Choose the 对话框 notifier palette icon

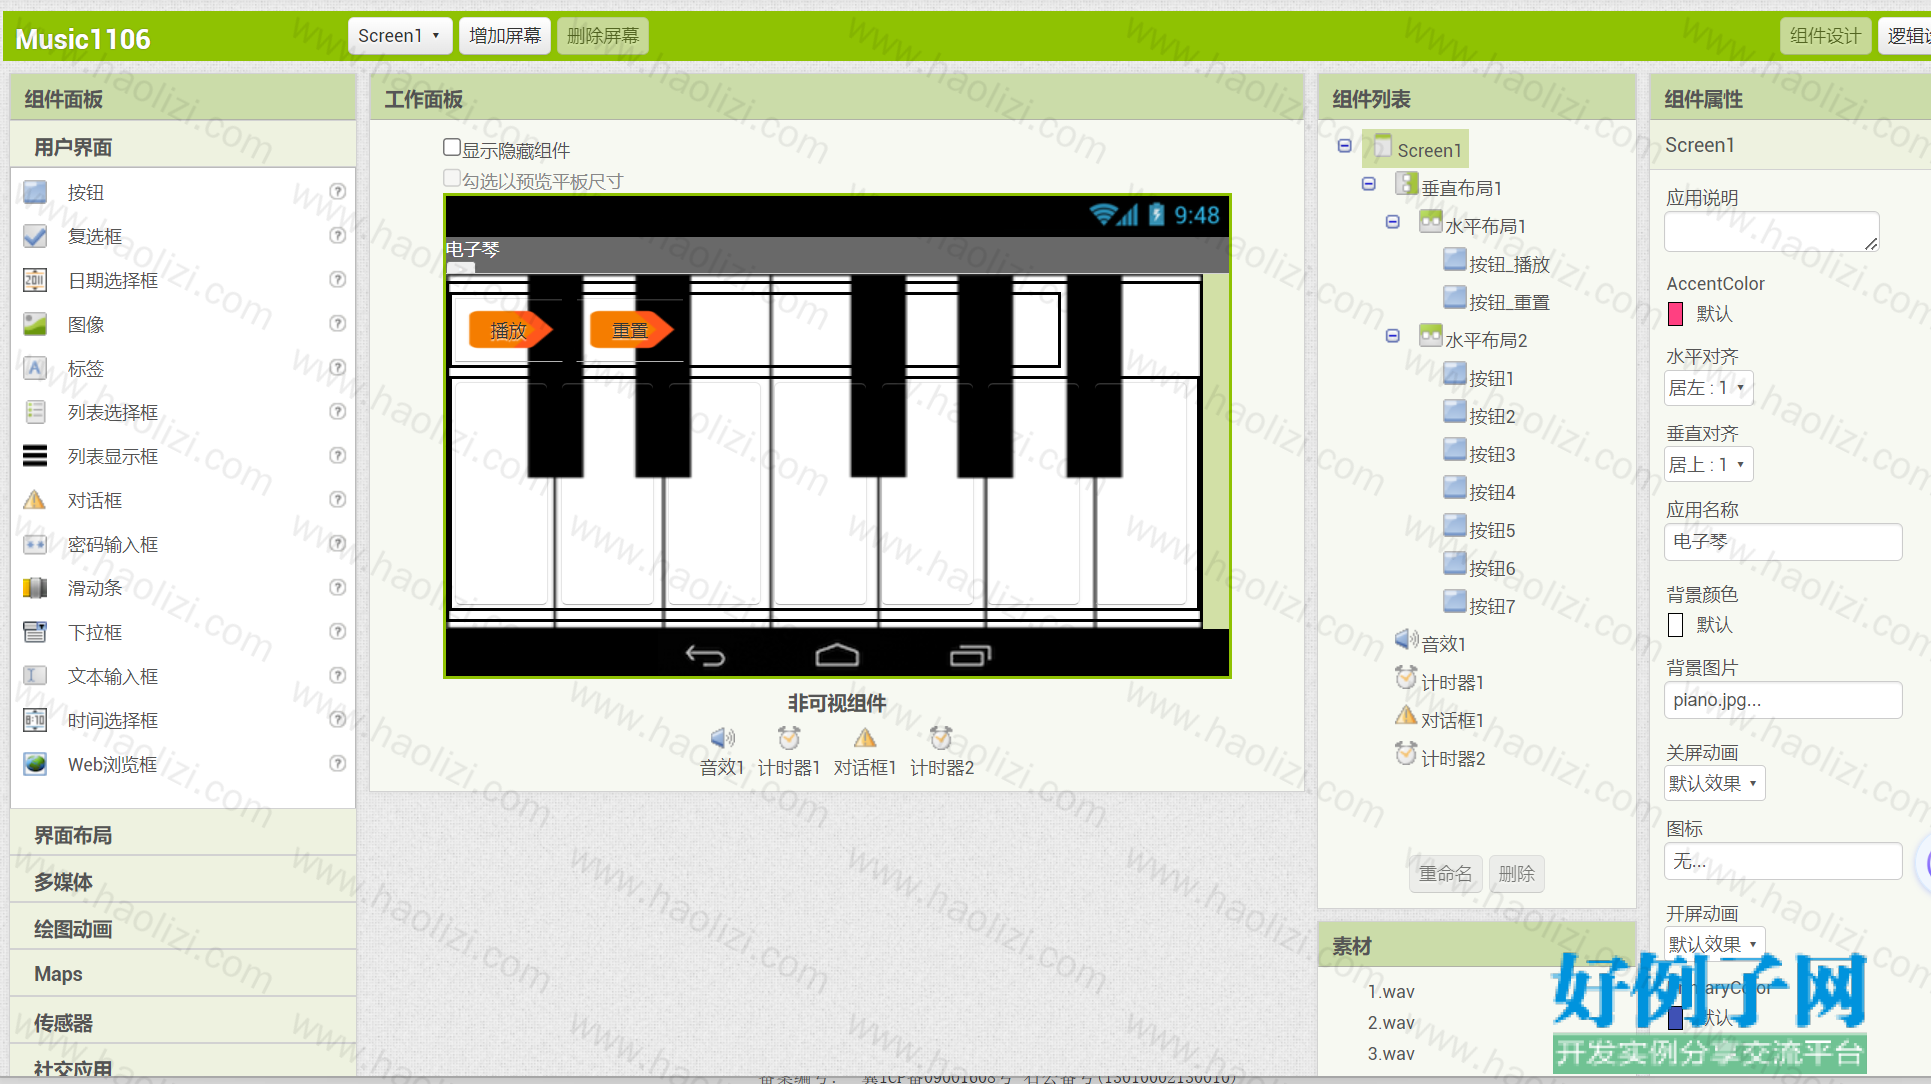point(35,500)
